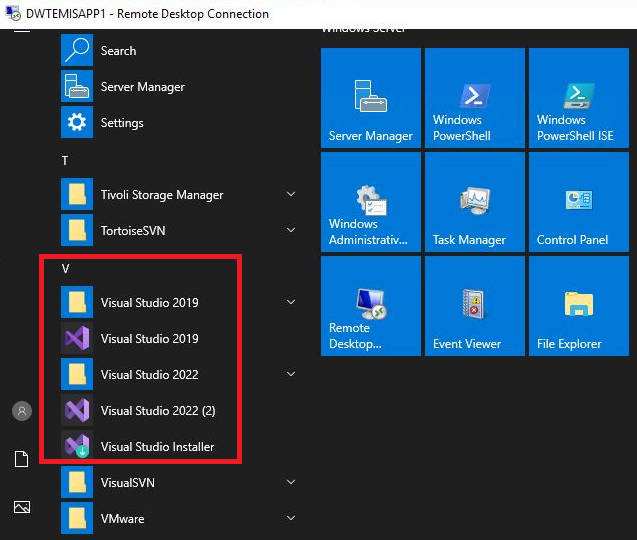Expand the VisualSVN folder chevron
This screenshot has width=637, height=540.
click(291, 482)
